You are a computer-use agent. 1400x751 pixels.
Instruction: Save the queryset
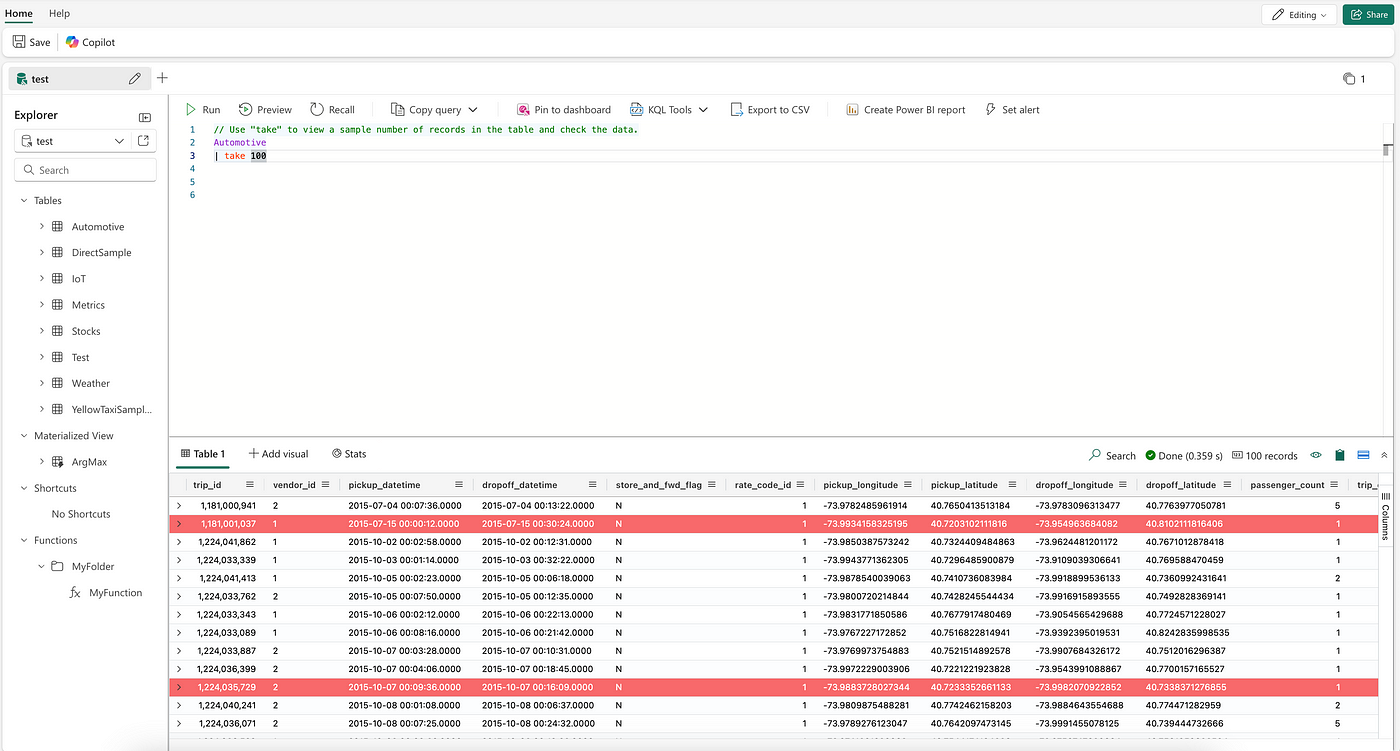[31, 42]
